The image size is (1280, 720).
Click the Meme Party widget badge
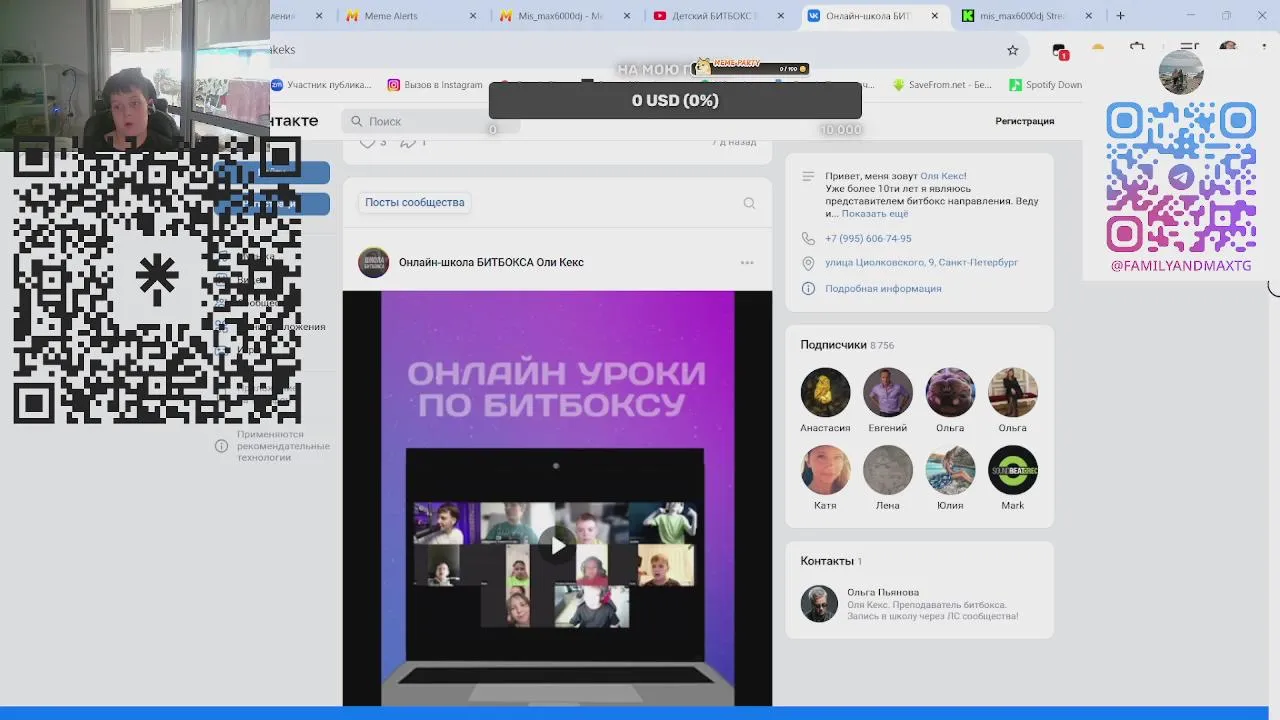(x=751, y=66)
